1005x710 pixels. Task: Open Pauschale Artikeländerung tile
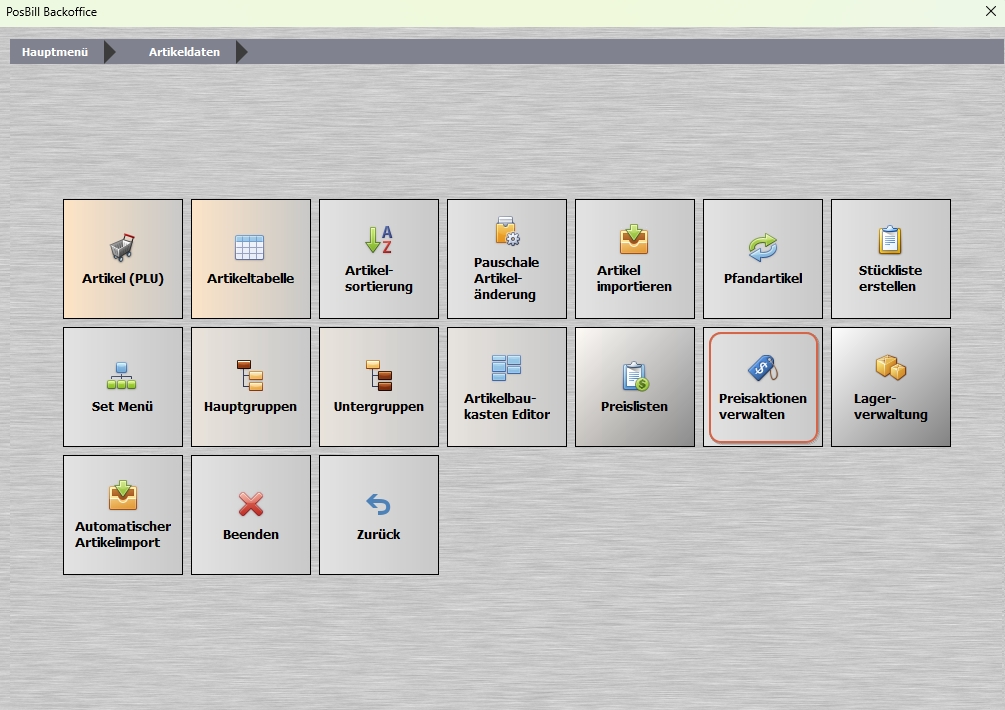point(507,259)
